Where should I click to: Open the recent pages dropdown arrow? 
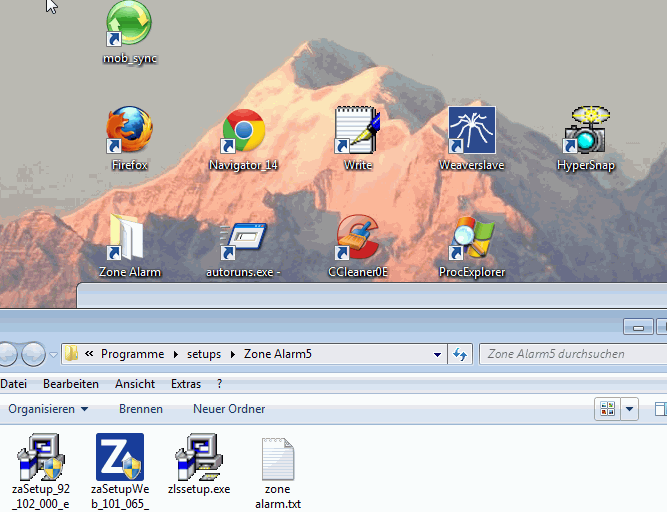(53, 354)
